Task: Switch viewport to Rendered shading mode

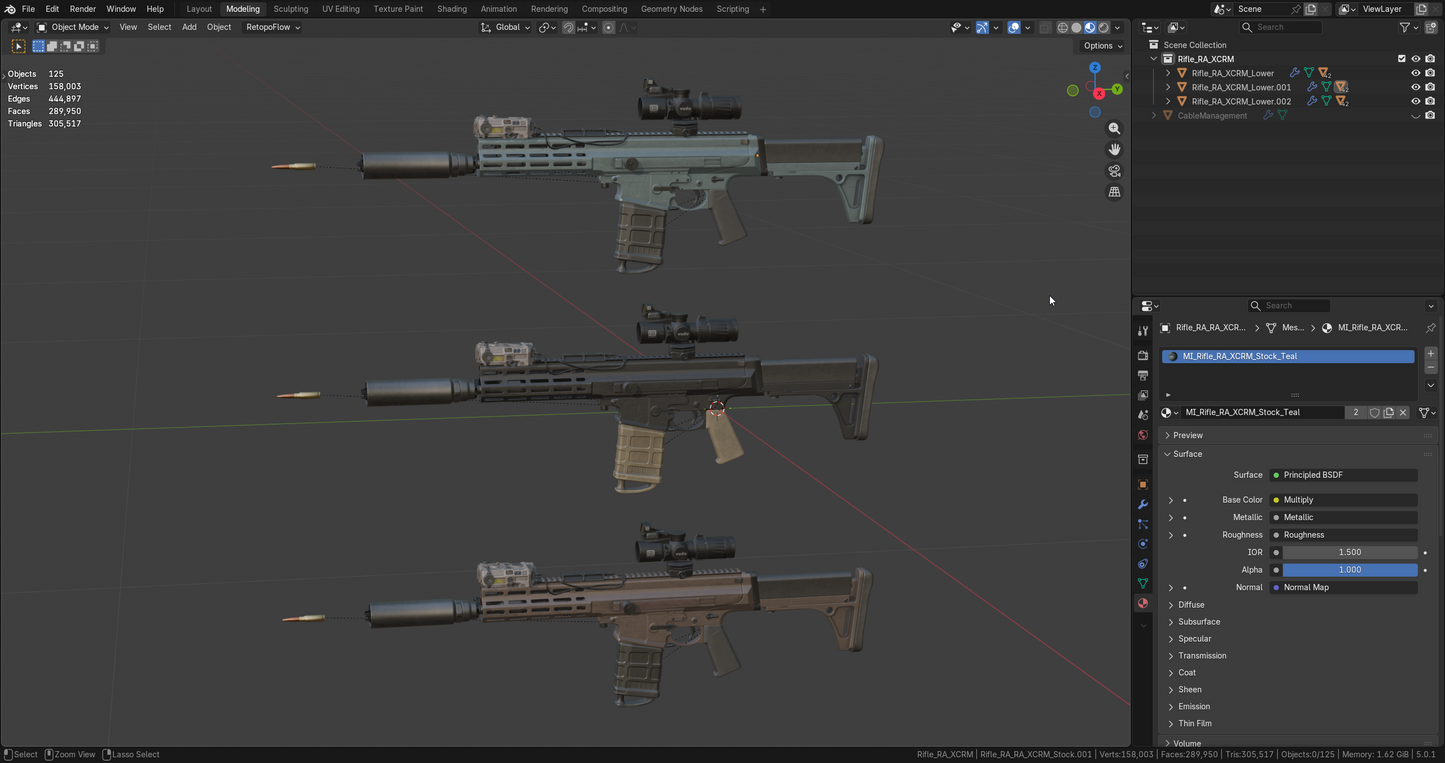Action: tap(1103, 27)
